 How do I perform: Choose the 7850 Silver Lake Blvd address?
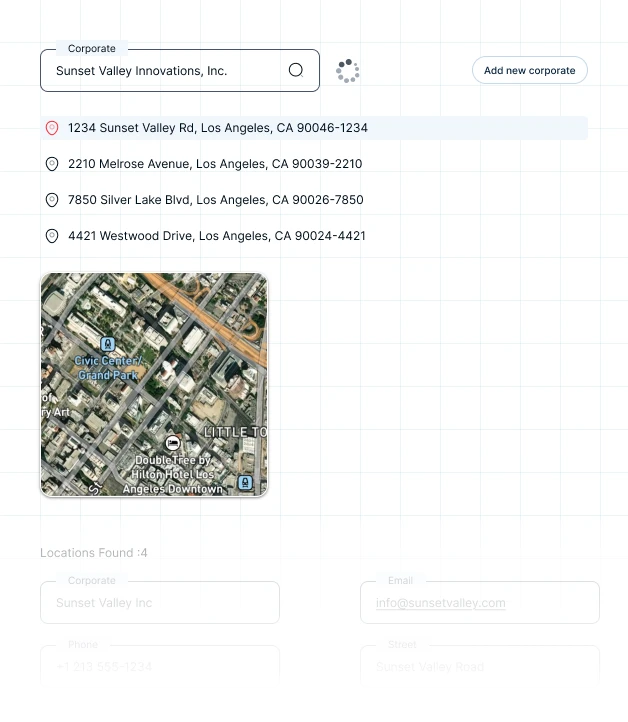(215, 200)
